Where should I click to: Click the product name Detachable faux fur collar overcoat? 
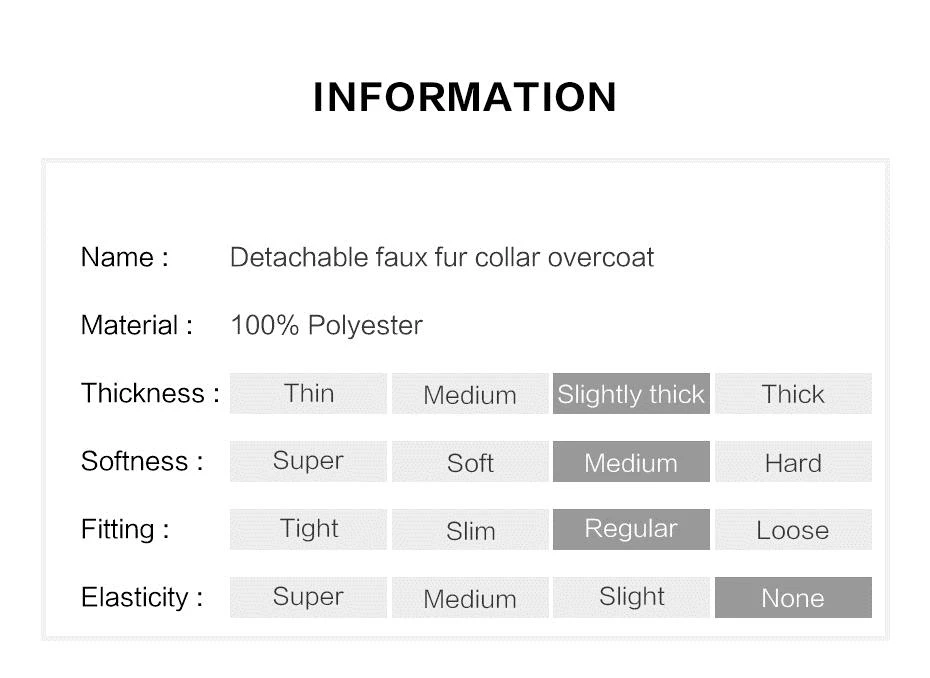click(442, 257)
